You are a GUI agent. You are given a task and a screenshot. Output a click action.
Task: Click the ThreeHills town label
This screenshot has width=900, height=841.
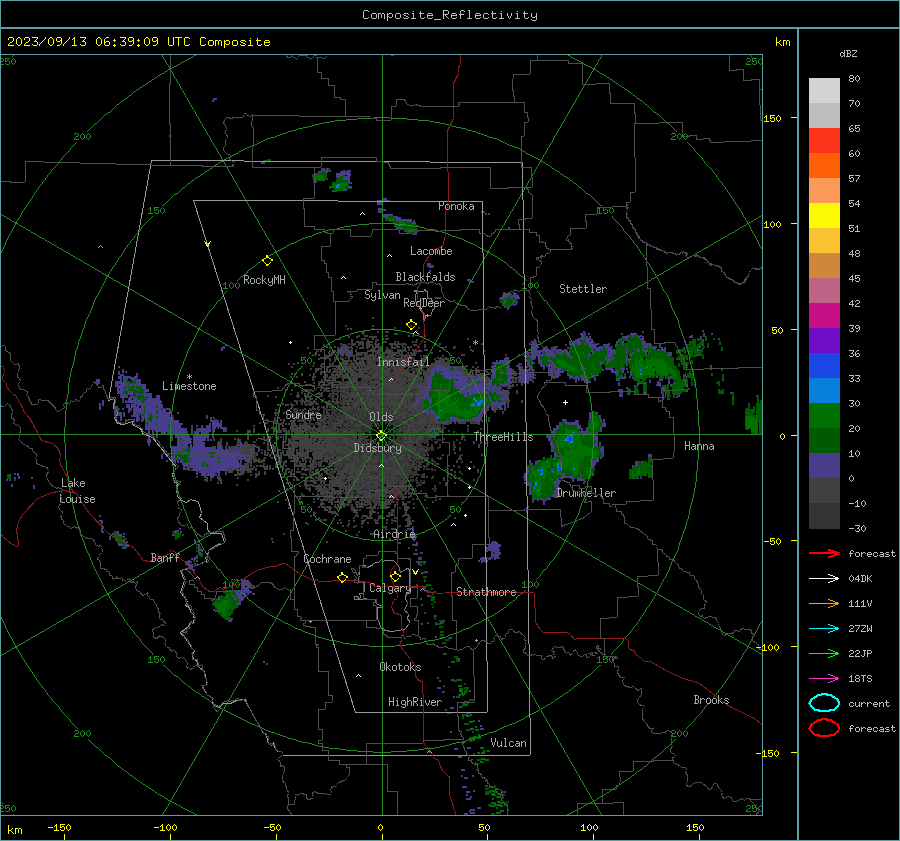(x=503, y=437)
